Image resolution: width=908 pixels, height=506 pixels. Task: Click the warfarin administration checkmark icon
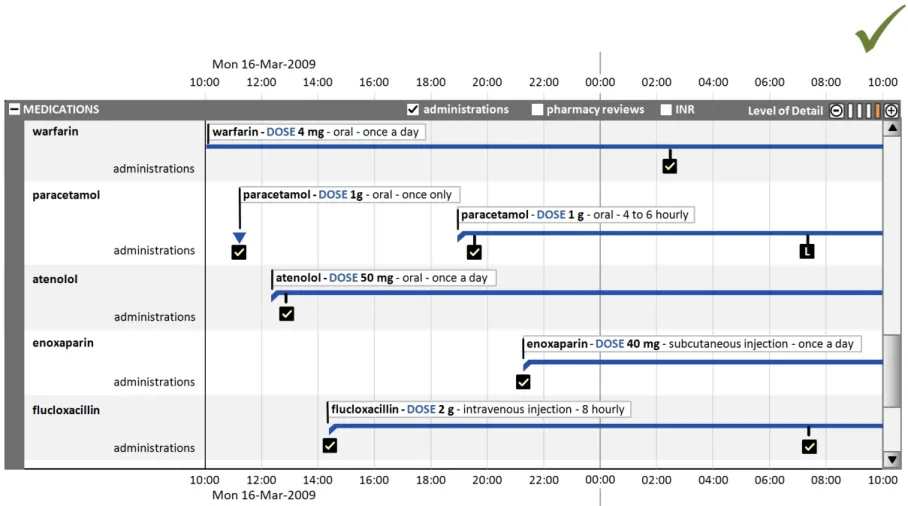point(670,166)
